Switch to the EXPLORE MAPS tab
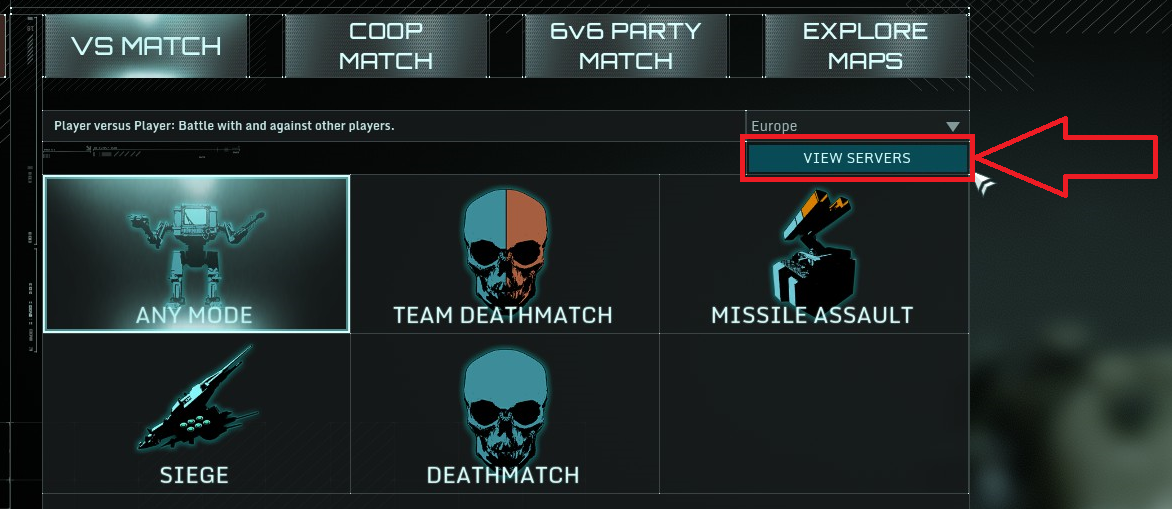This screenshot has height=509, width=1172. [866, 46]
